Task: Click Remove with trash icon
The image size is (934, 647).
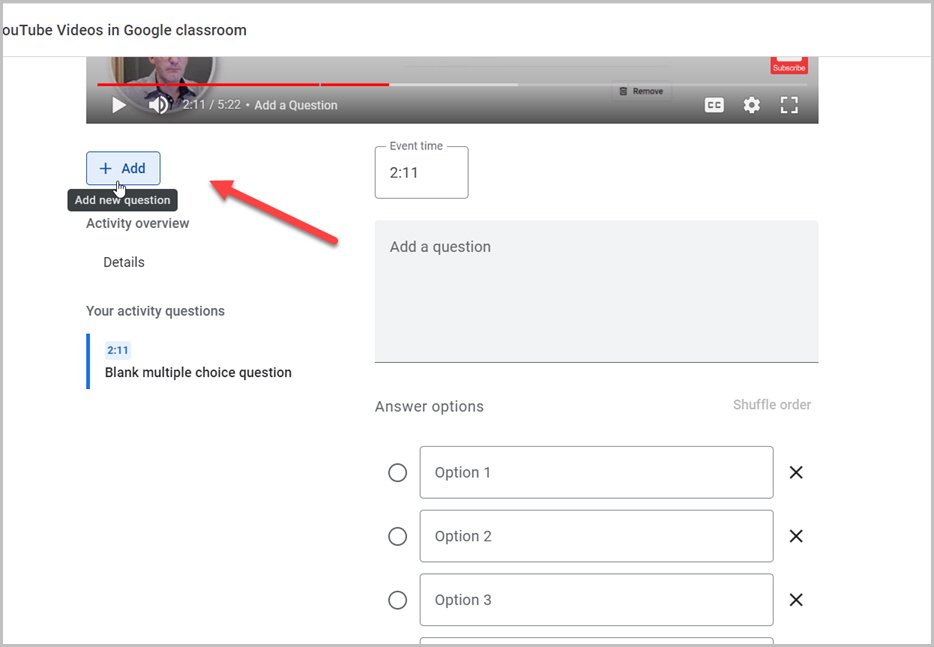Action: (641, 91)
